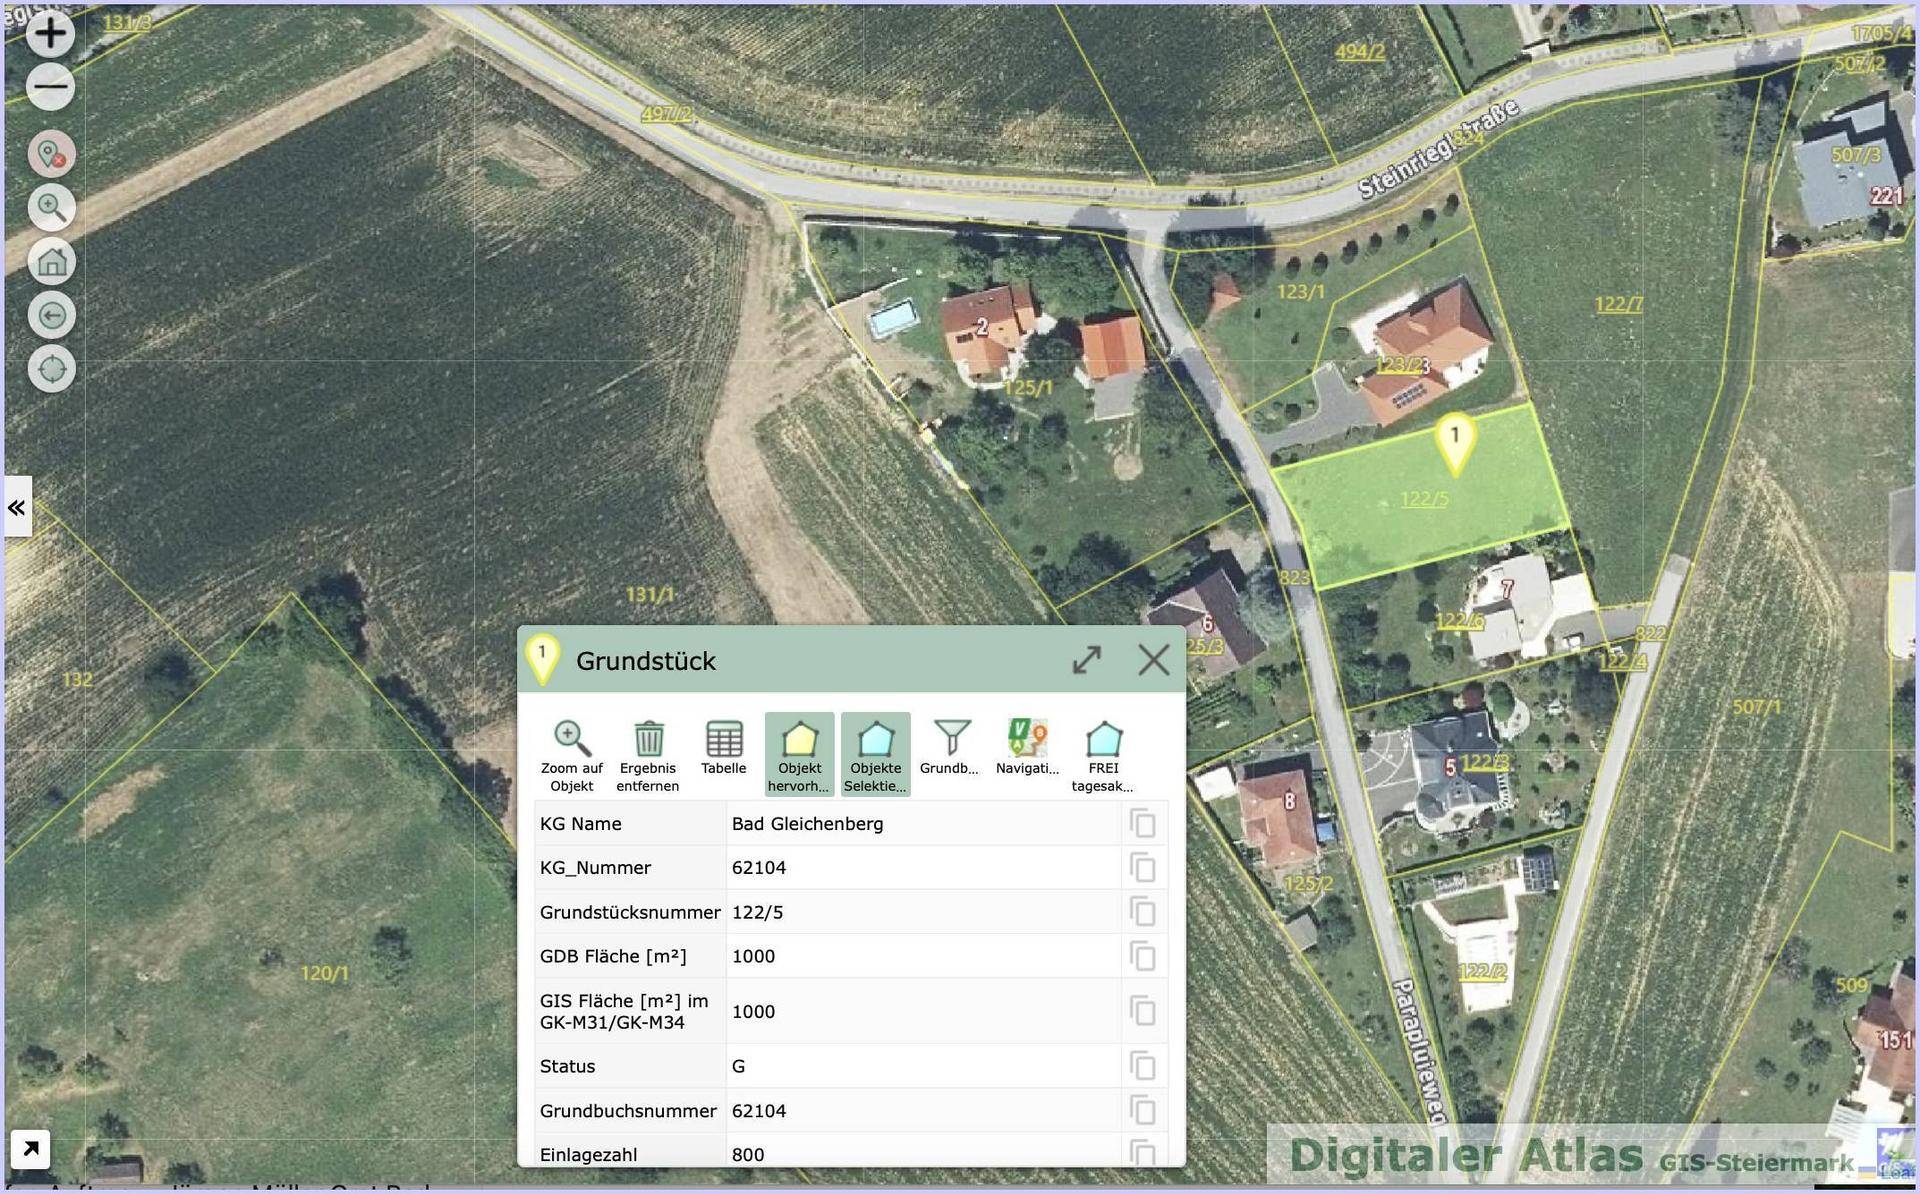Copy the GDB Fläche value

click(x=1143, y=956)
